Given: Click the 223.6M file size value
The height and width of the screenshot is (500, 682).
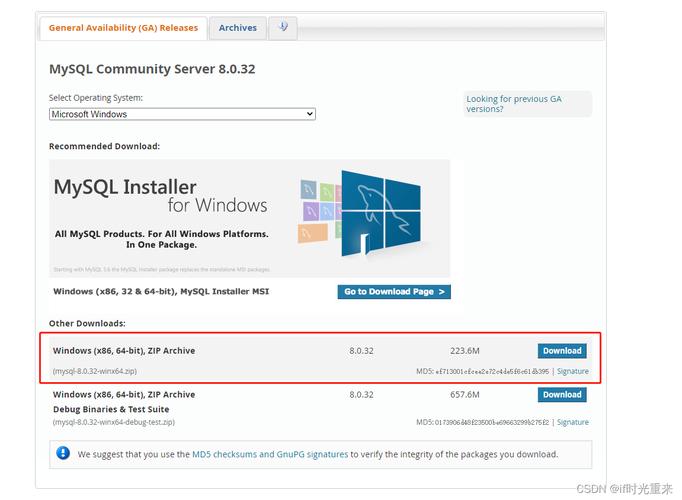Looking at the screenshot, I should pos(465,351).
